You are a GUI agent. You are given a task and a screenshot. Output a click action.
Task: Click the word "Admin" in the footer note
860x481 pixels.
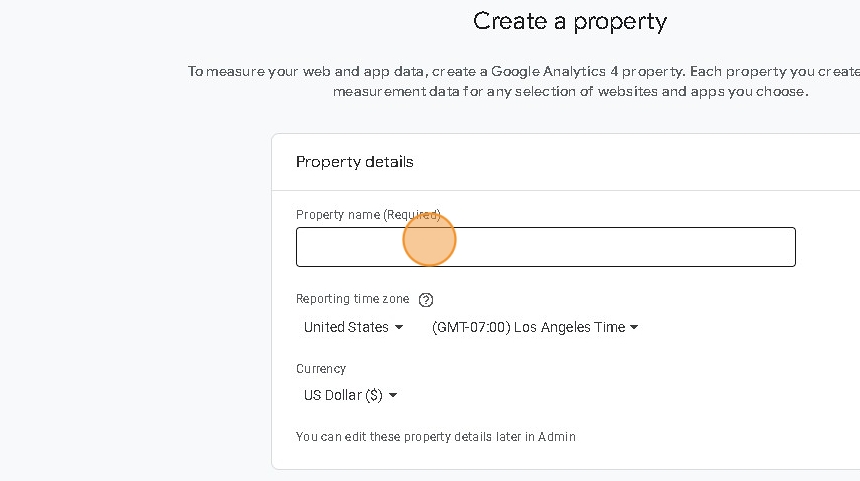click(x=557, y=437)
